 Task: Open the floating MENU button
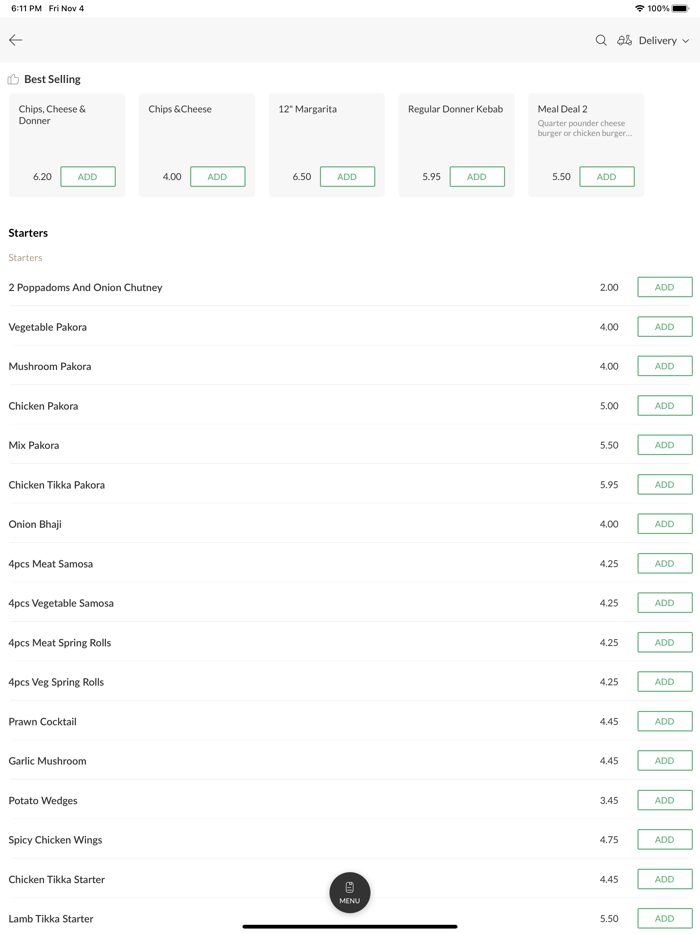(x=350, y=892)
